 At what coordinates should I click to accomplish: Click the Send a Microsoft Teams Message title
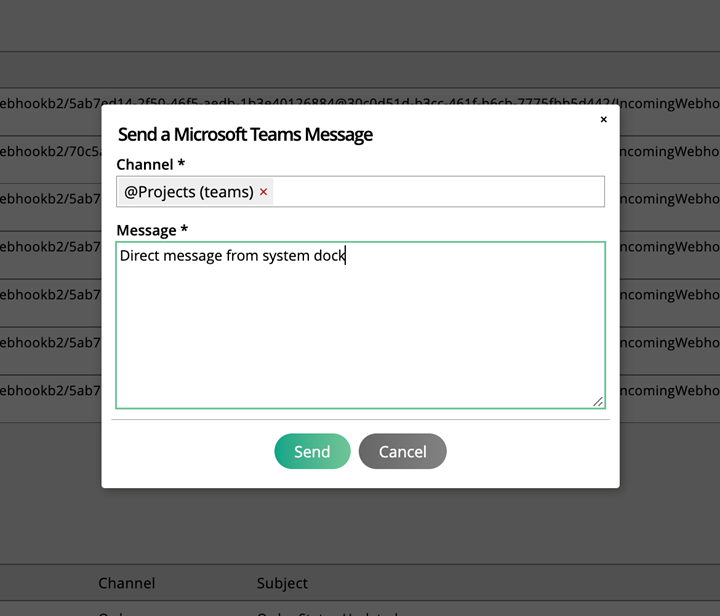pos(245,134)
